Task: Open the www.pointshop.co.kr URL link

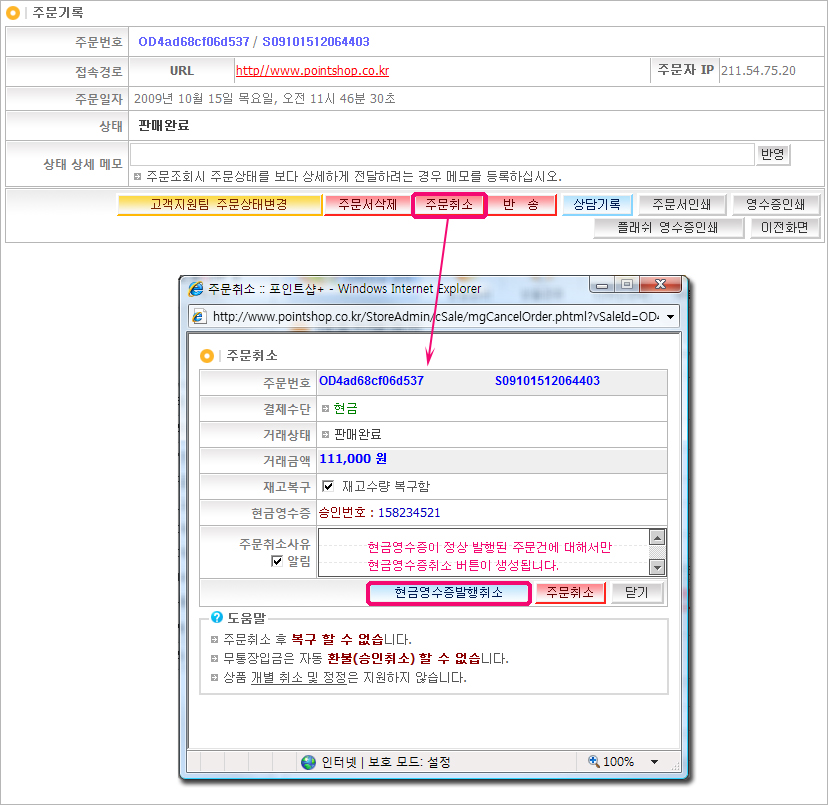Action: pos(312,71)
